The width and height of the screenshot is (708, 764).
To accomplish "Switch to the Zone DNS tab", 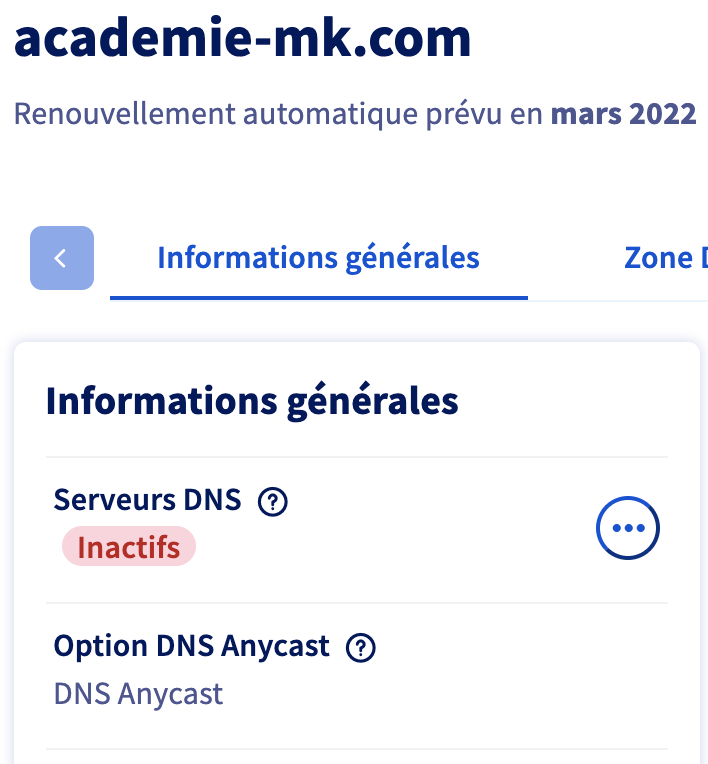I will pos(664,258).
